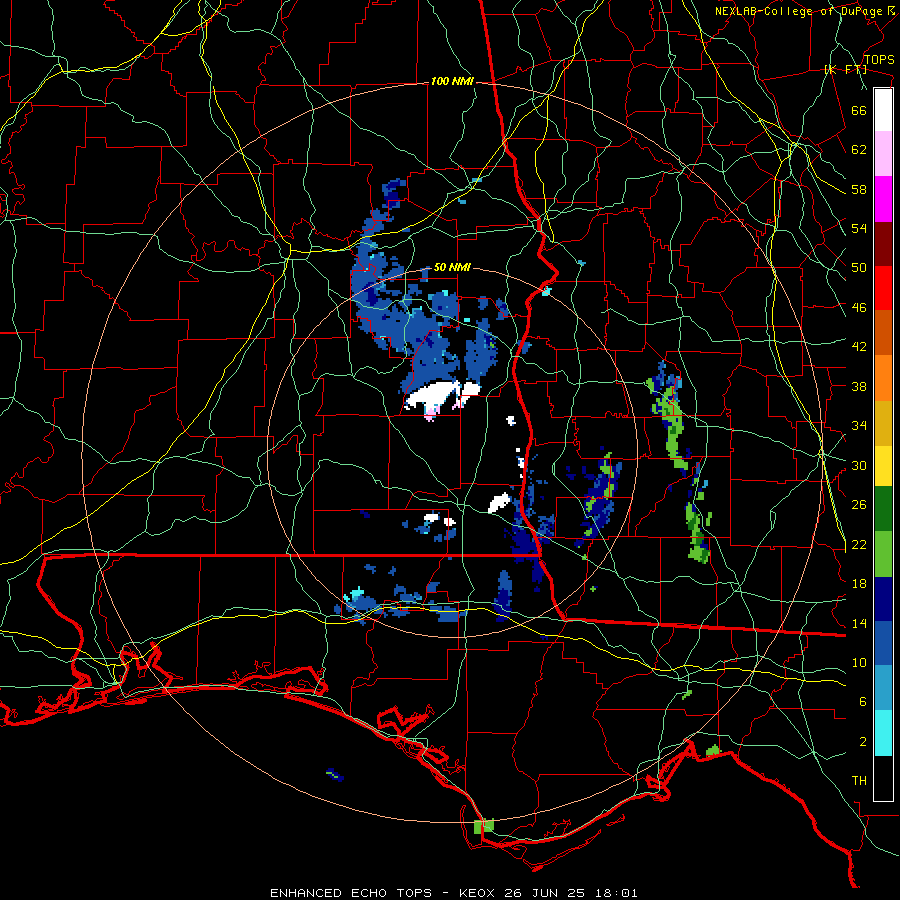Click the 'TH' threshold label
Screen dimensions: 900x900
859,781
